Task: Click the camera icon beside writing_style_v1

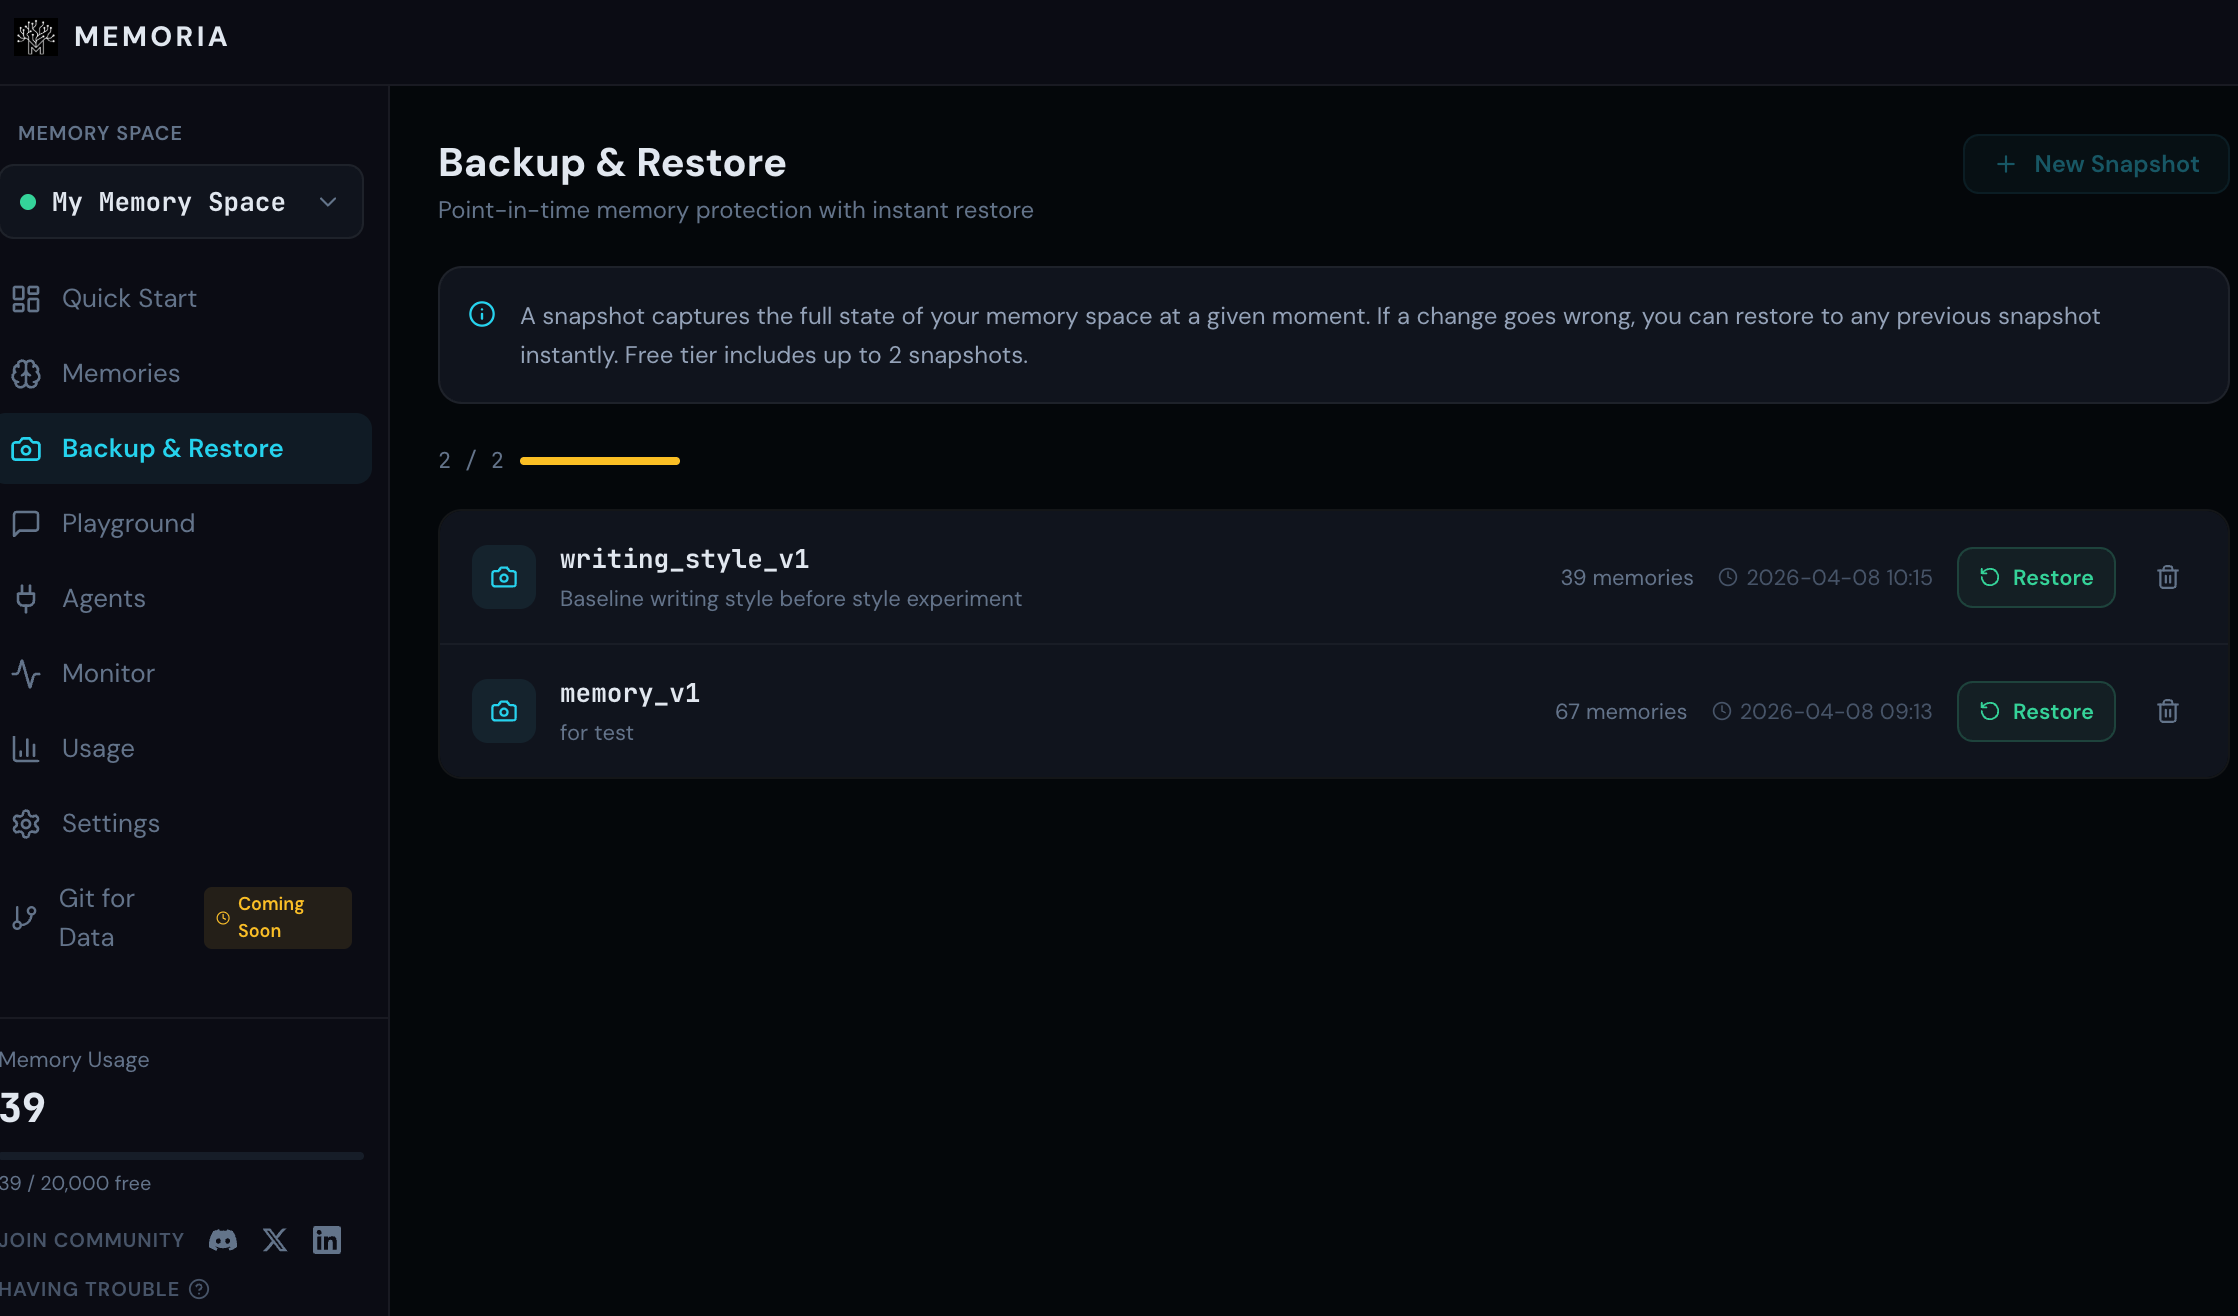Action: pyautogui.click(x=504, y=577)
